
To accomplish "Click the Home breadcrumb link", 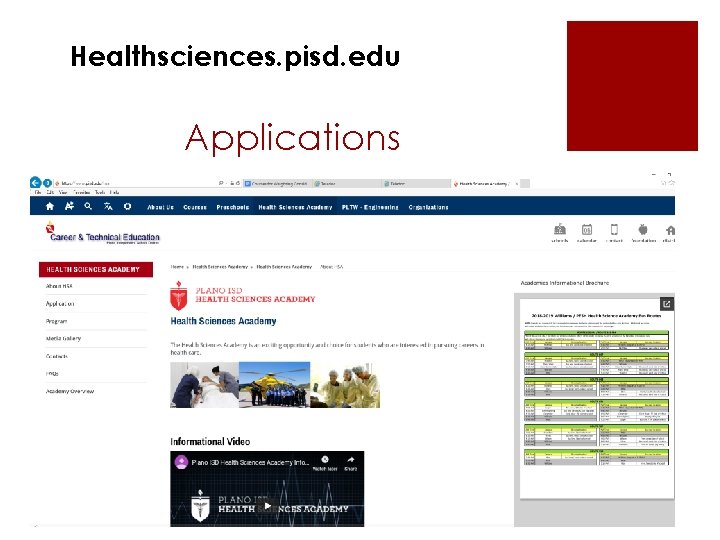I will click(177, 266).
